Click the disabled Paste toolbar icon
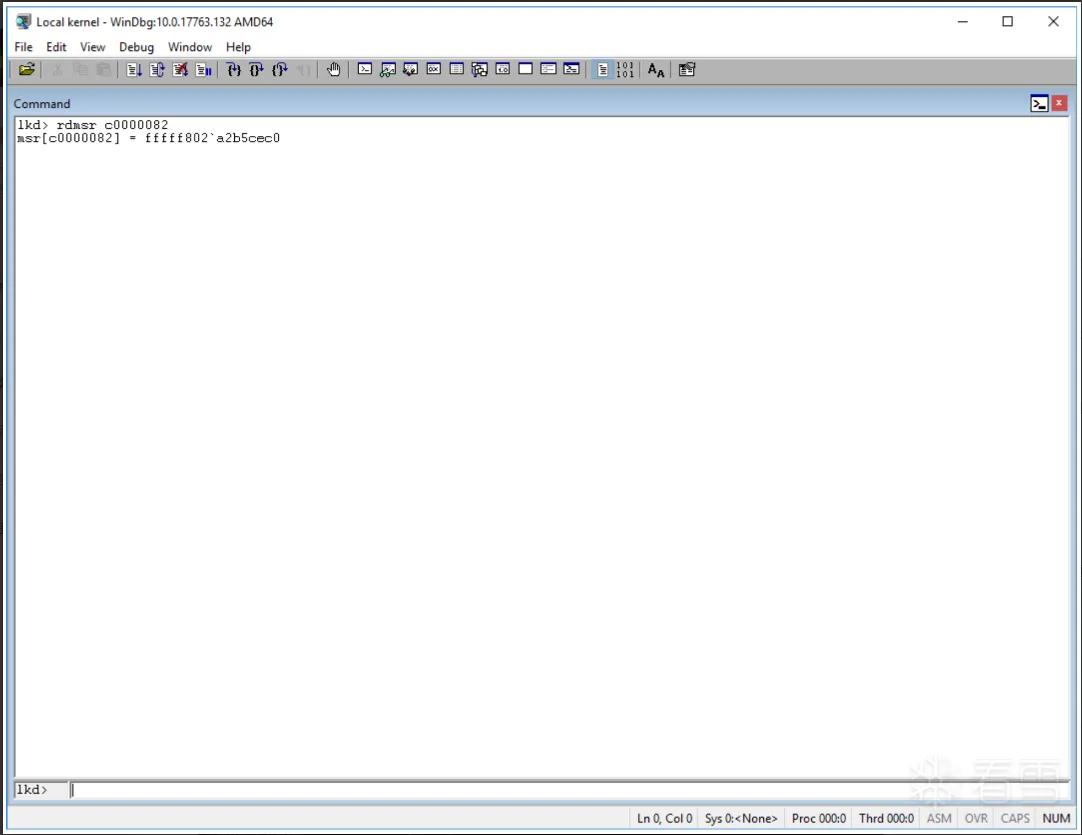Screen dimensions: 1082x835 pyautogui.click(x=104, y=70)
